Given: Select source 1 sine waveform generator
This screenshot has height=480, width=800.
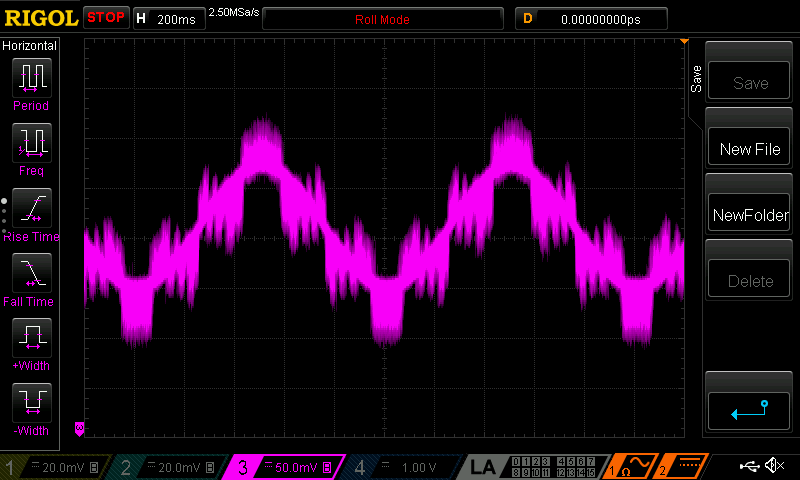Looking at the screenshot, I should [x=631, y=467].
